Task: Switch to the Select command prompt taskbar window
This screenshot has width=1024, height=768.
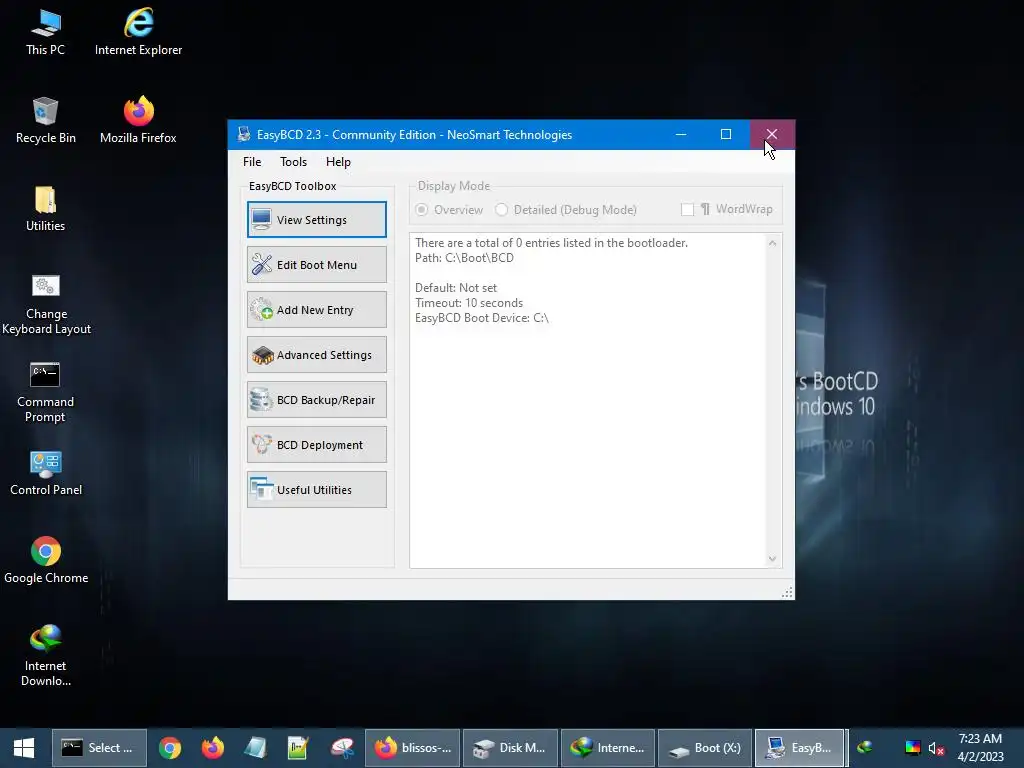Action: [x=99, y=748]
